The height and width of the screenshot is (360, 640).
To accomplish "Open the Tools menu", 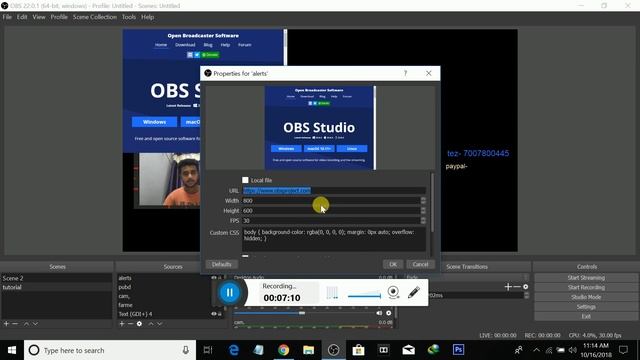I will point(129,17).
